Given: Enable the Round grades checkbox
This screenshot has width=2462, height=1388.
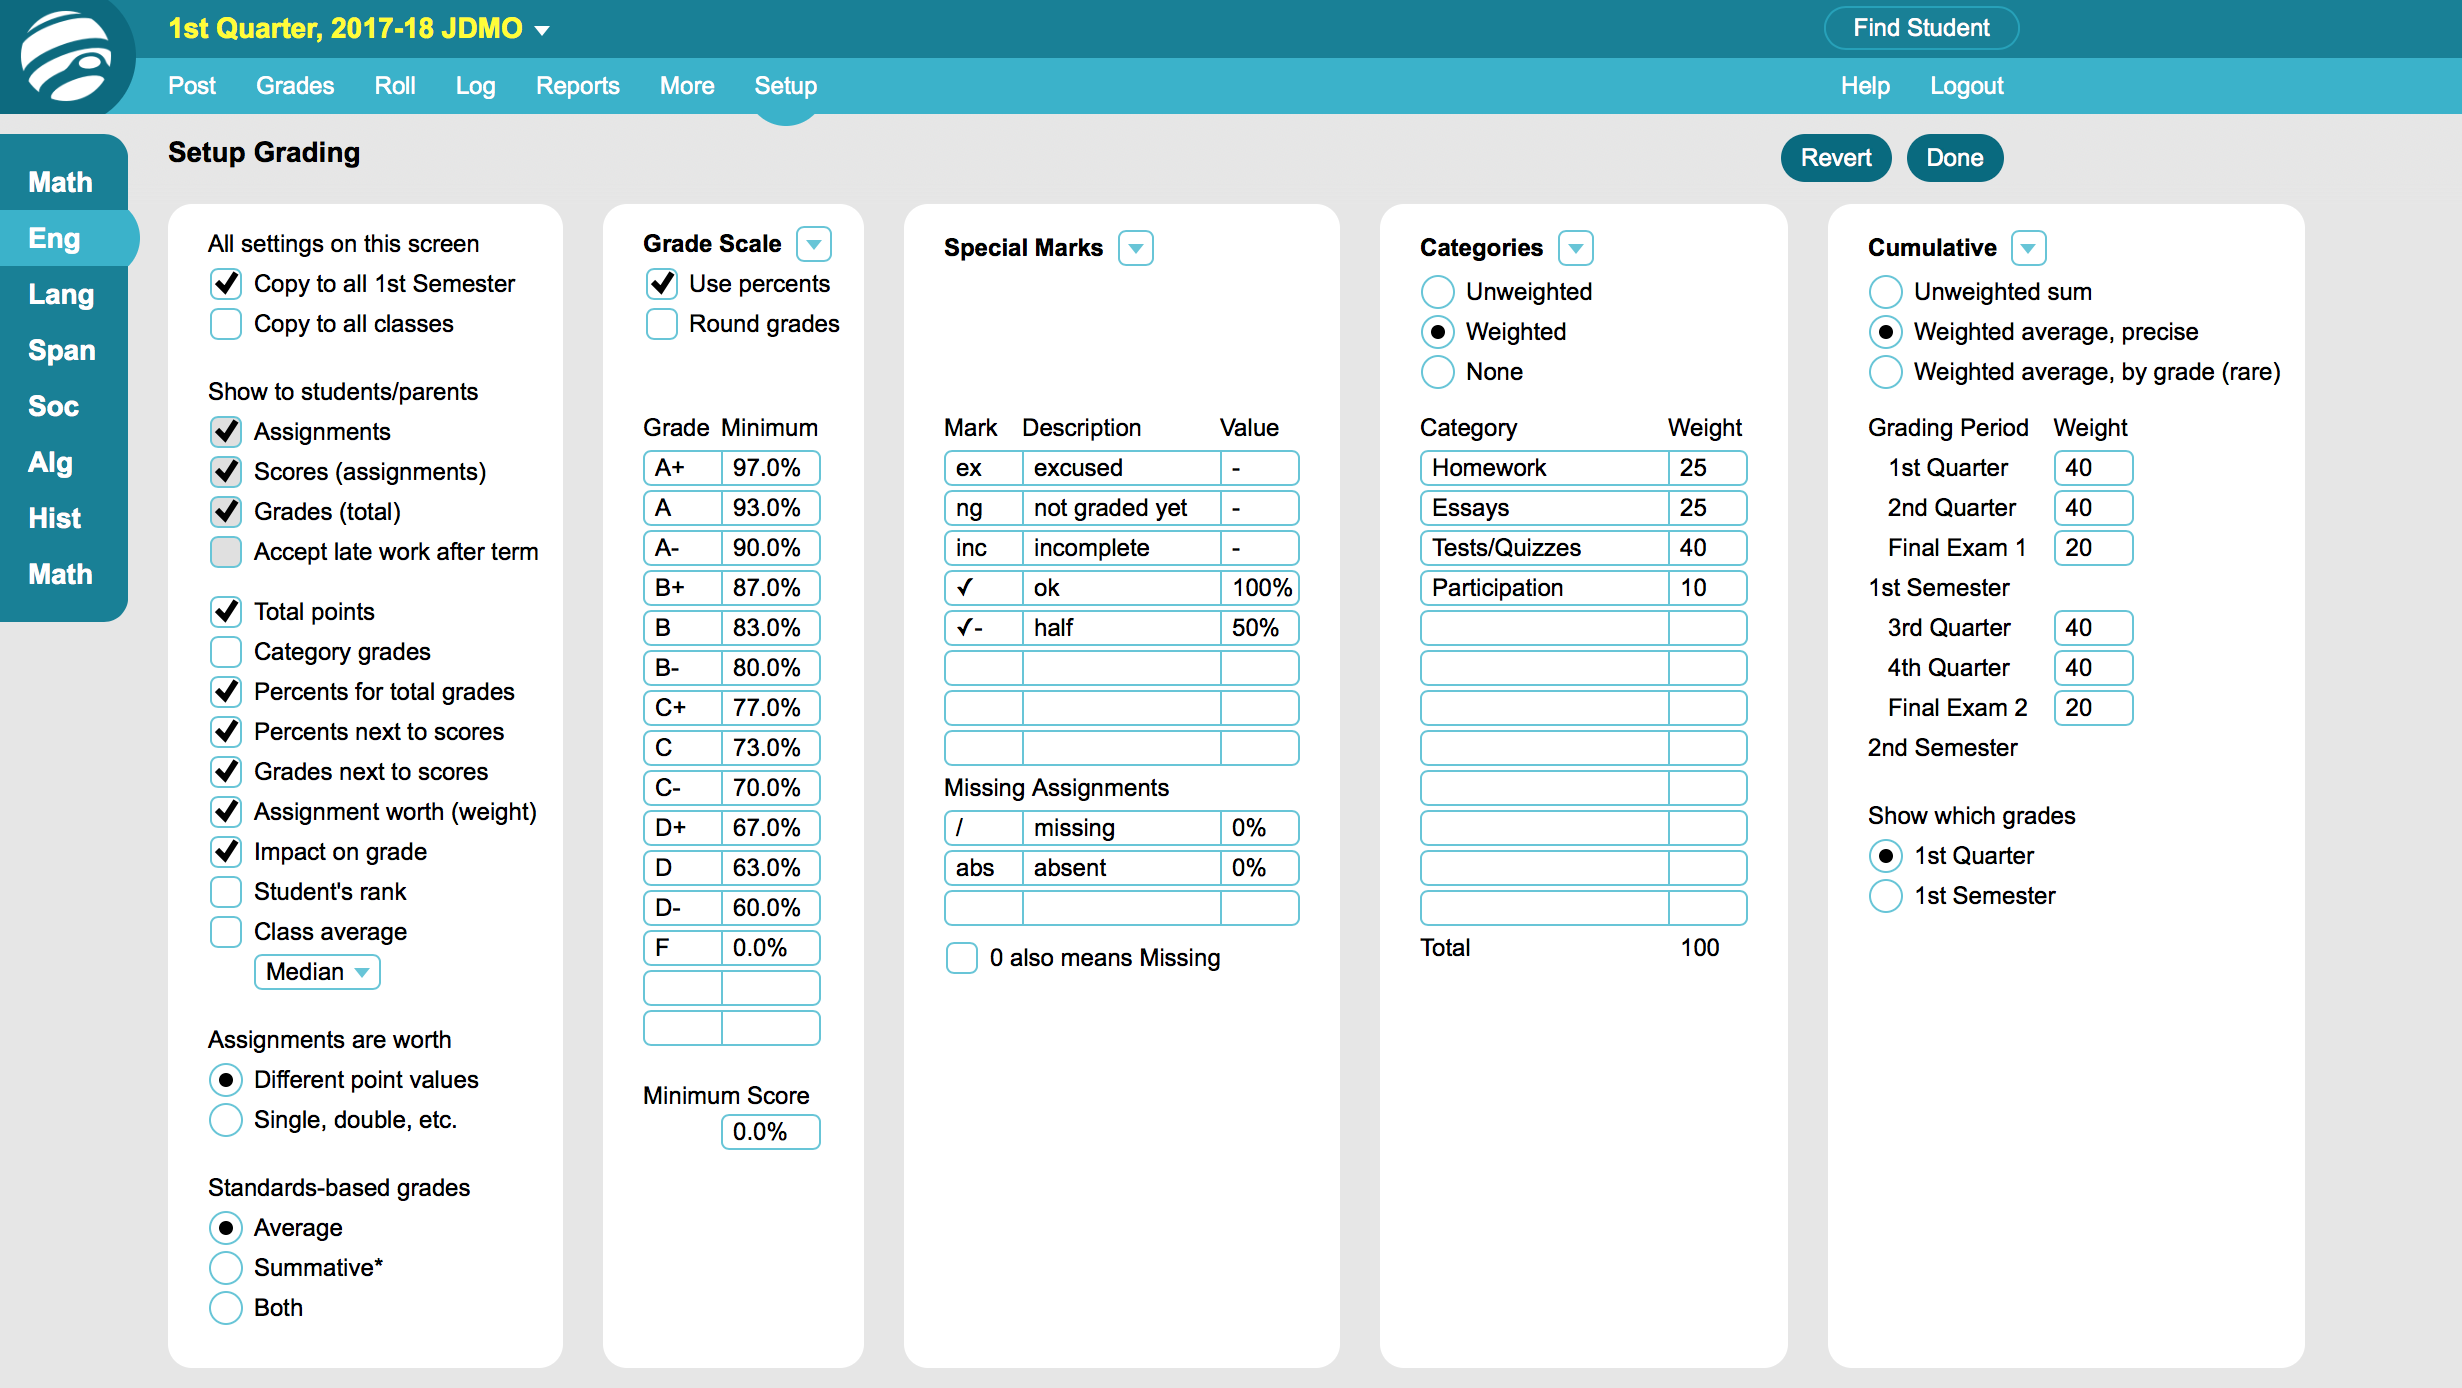Looking at the screenshot, I should (x=661, y=323).
